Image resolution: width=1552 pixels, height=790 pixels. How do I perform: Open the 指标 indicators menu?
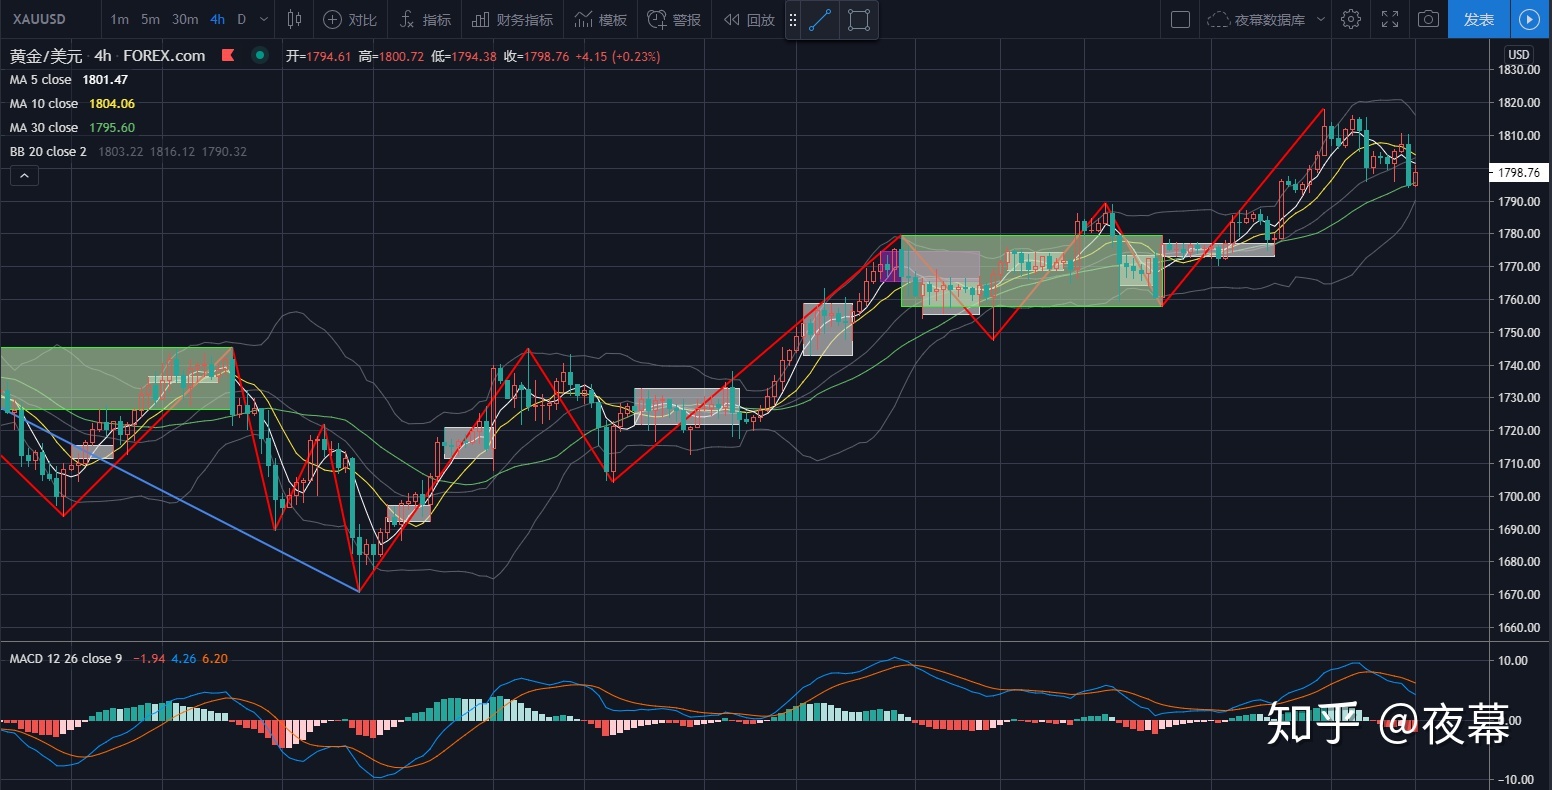(425, 19)
